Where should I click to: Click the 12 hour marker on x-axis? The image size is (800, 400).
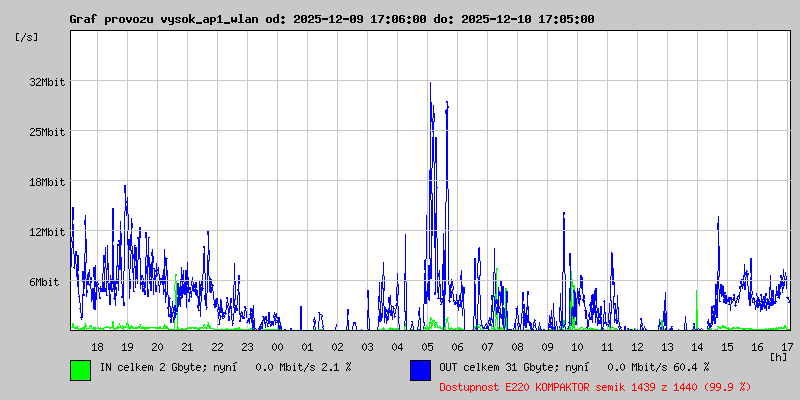(x=637, y=347)
